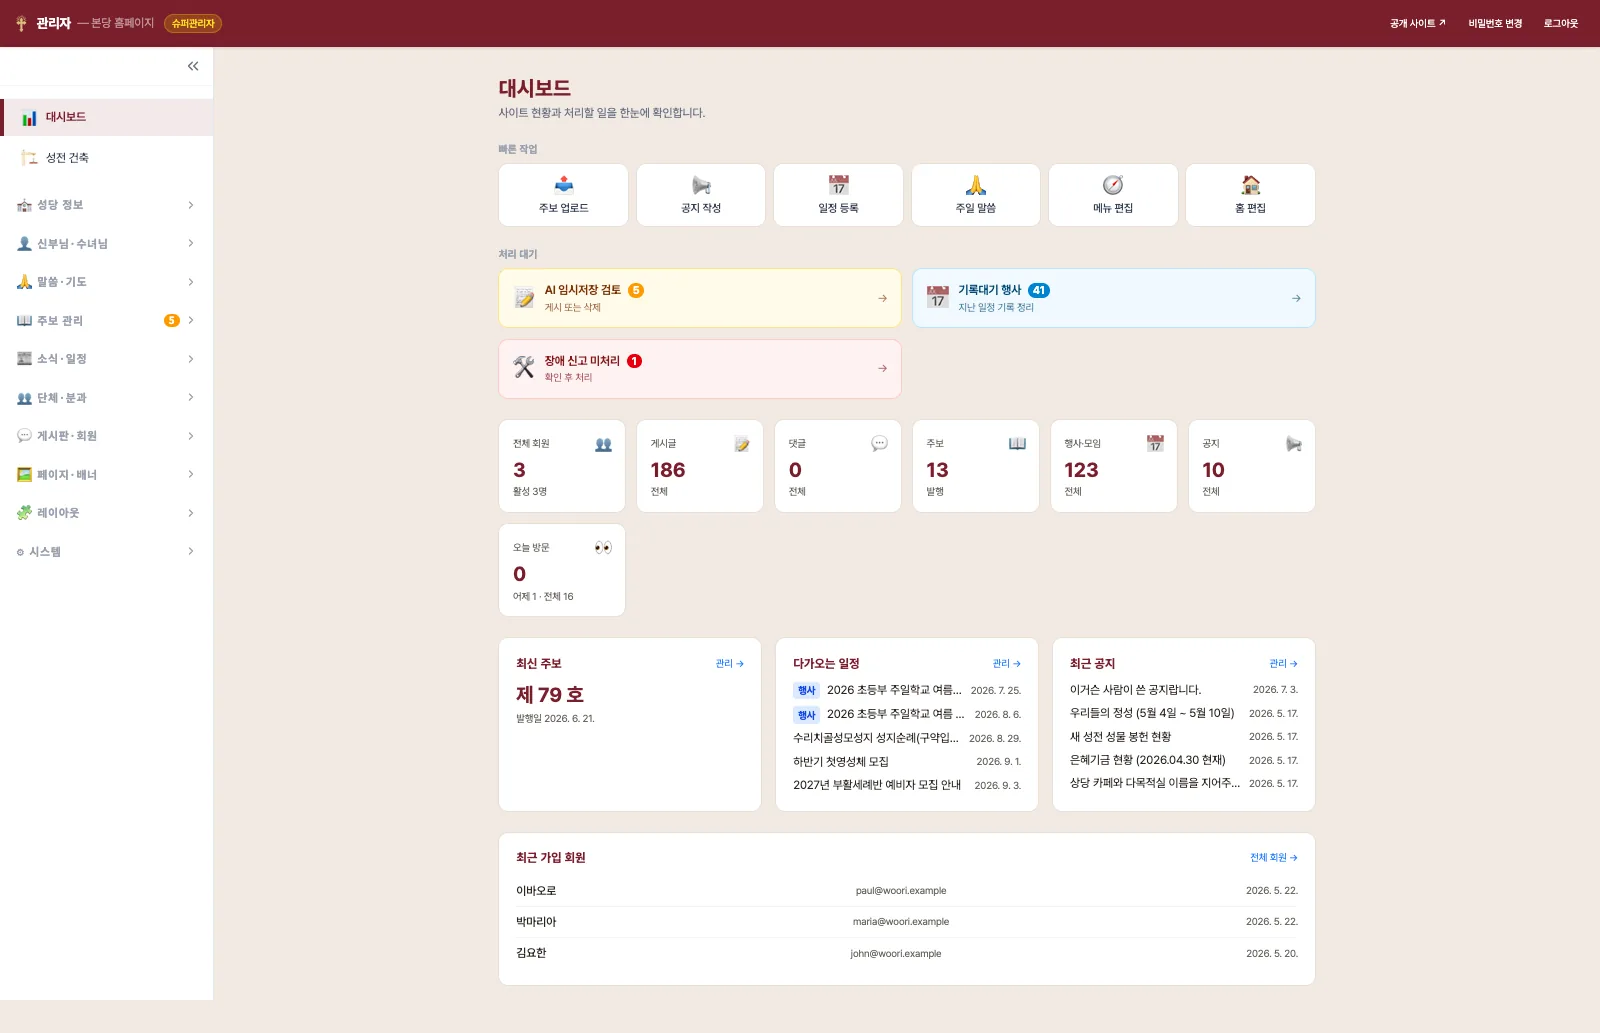Expand the 게시판·회원 sidebar section
1600x1033 pixels.
tap(107, 436)
